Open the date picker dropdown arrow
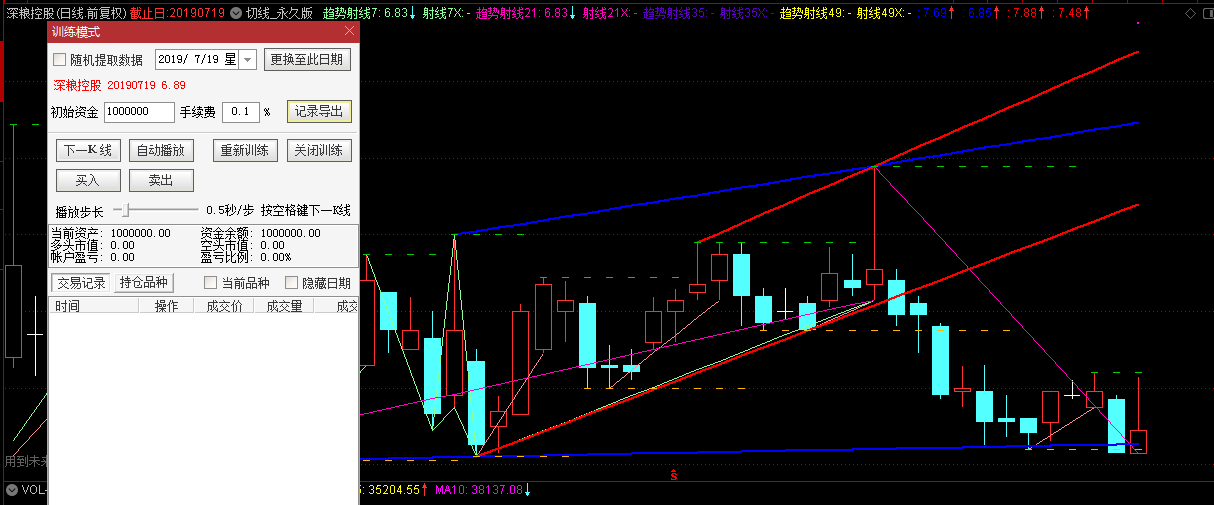The width and height of the screenshot is (1214, 505). [x=248, y=60]
